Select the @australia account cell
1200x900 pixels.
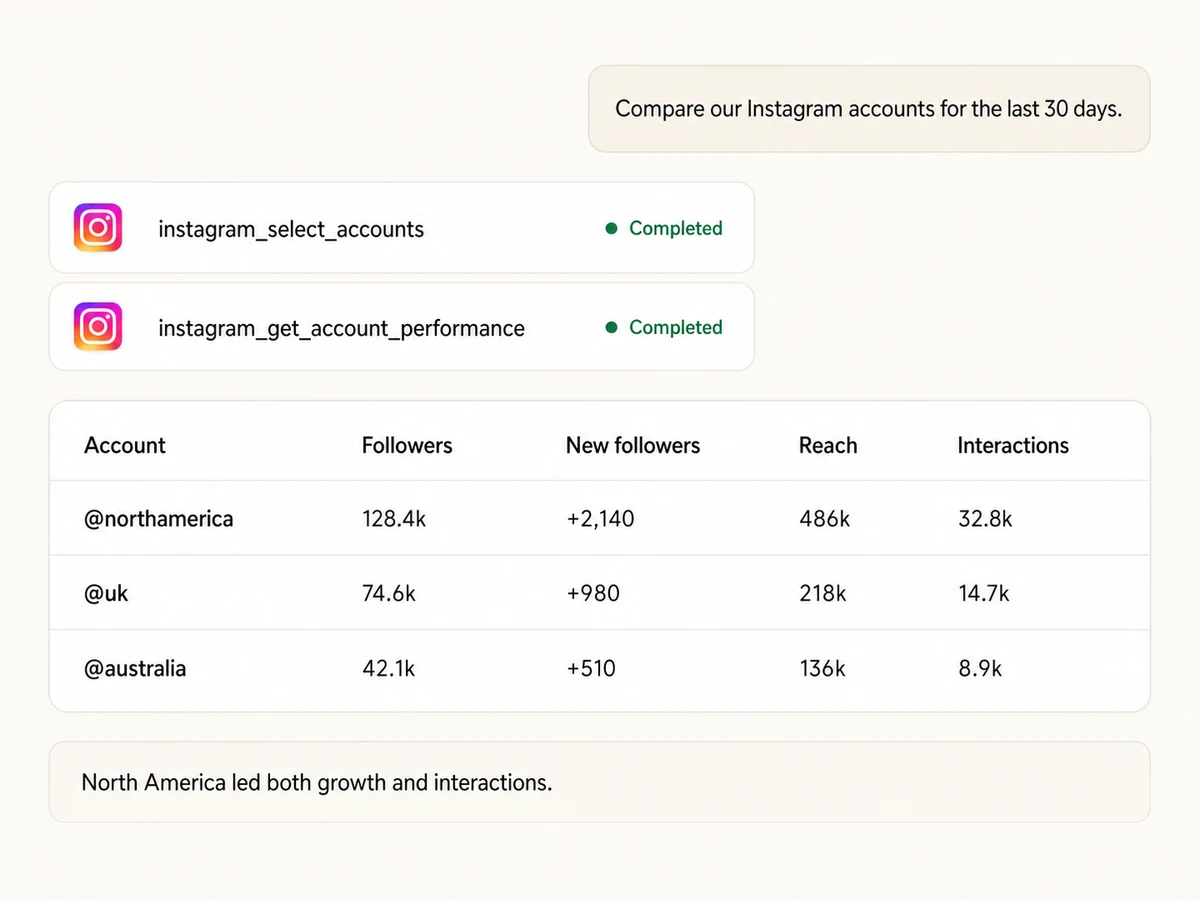tap(135, 668)
